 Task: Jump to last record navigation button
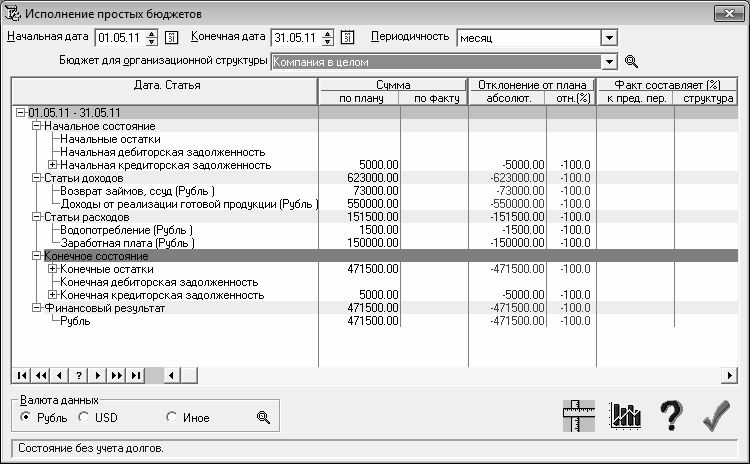click(x=135, y=375)
